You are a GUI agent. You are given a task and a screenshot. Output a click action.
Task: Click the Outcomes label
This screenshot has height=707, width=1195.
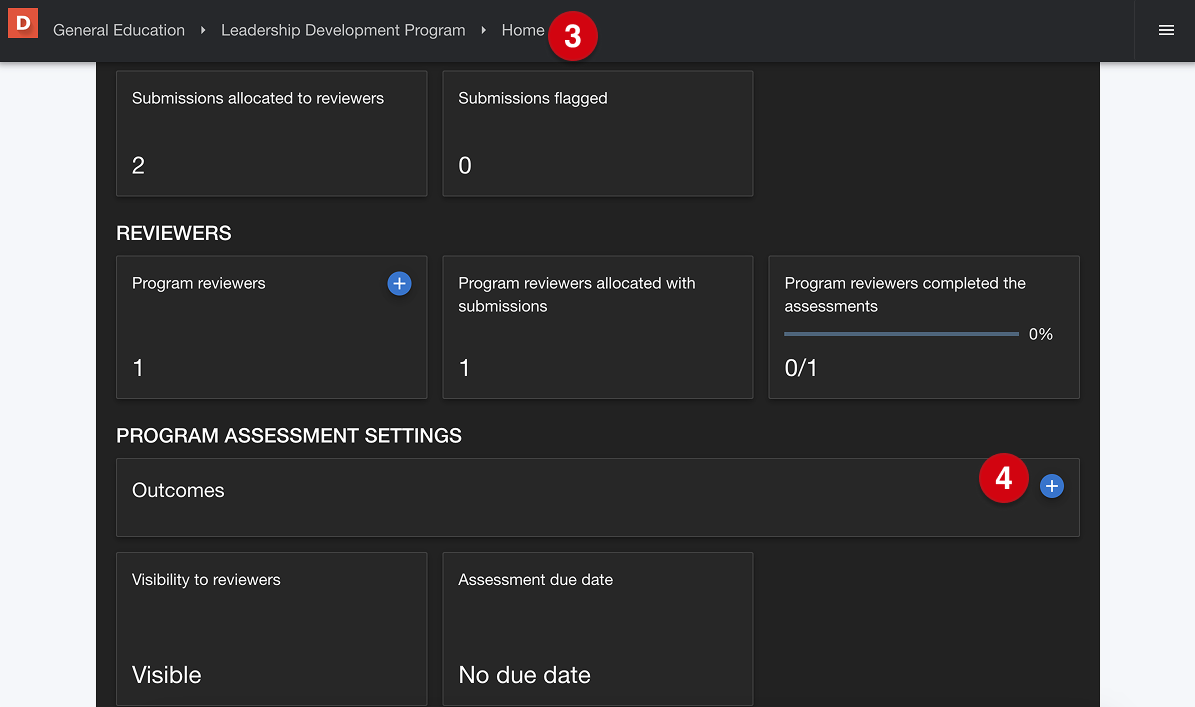pyautogui.click(x=178, y=490)
